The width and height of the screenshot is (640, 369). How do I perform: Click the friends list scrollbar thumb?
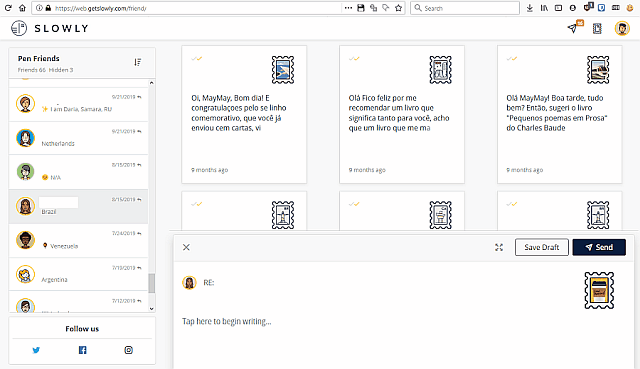coord(151,283)
